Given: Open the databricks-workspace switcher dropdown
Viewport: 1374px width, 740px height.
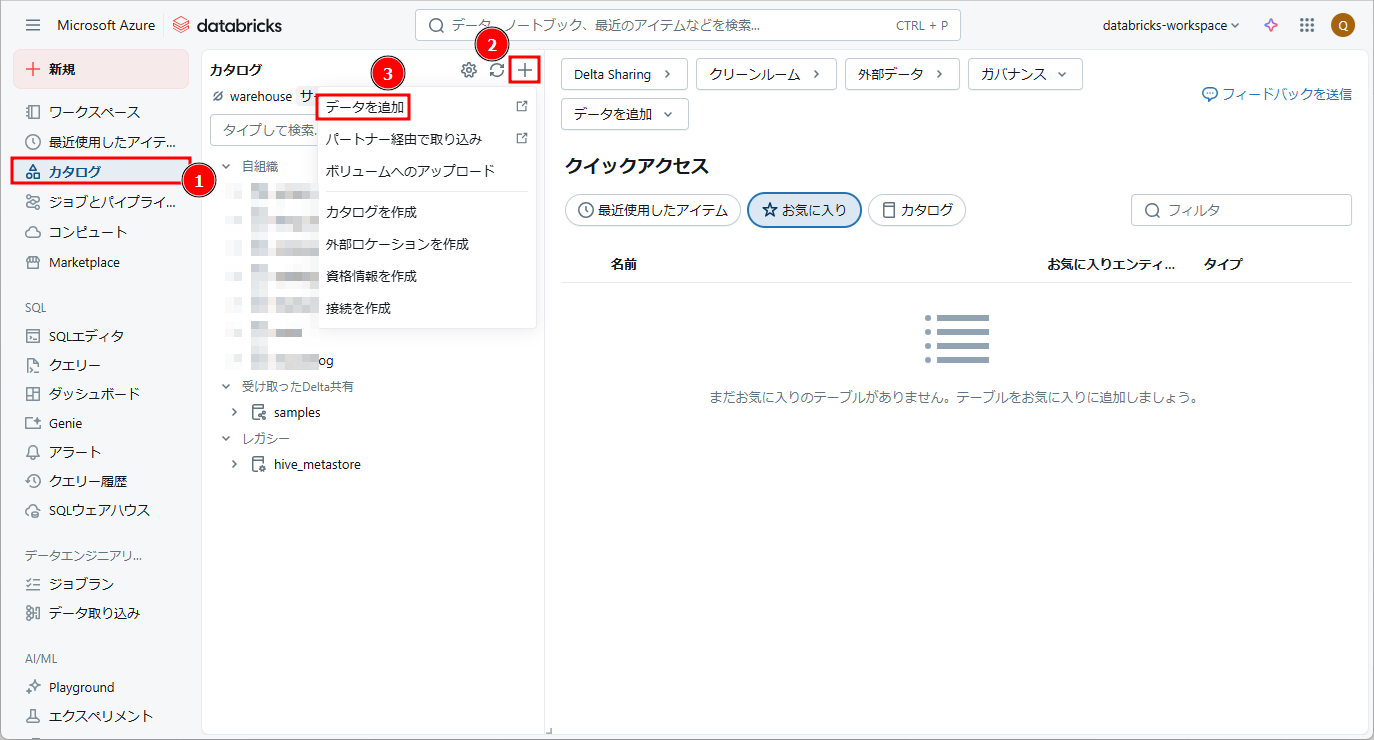Looking at the screenshot, I should [x=1170, y=25].
